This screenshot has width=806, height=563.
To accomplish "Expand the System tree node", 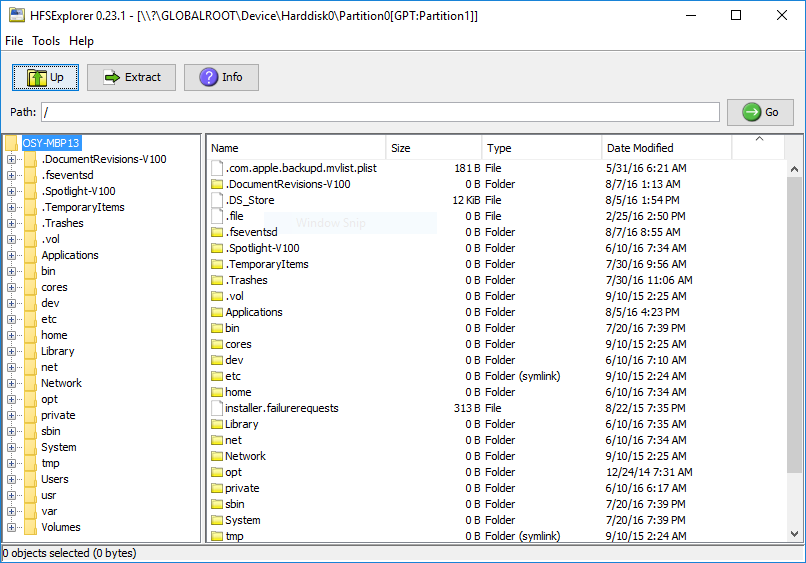I will [x=11, y=447].
